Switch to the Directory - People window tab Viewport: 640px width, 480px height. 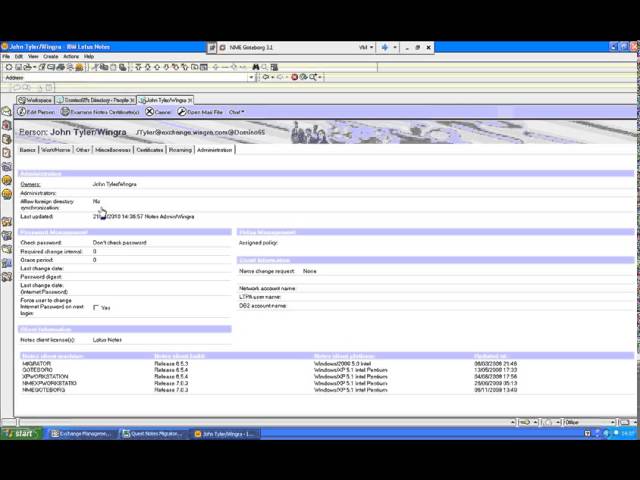click(x=95, y=100)
